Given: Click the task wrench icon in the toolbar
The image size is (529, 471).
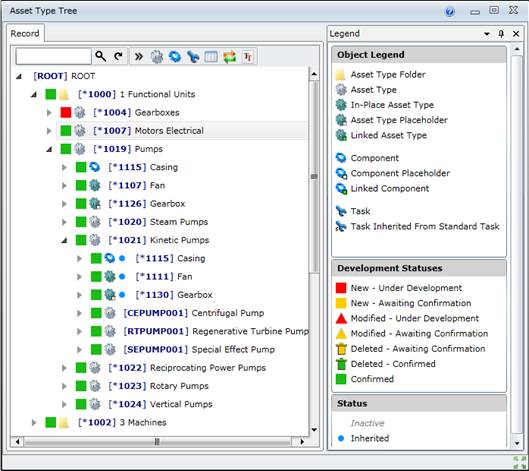Looking at the screenshot, I should pos(193,57).
